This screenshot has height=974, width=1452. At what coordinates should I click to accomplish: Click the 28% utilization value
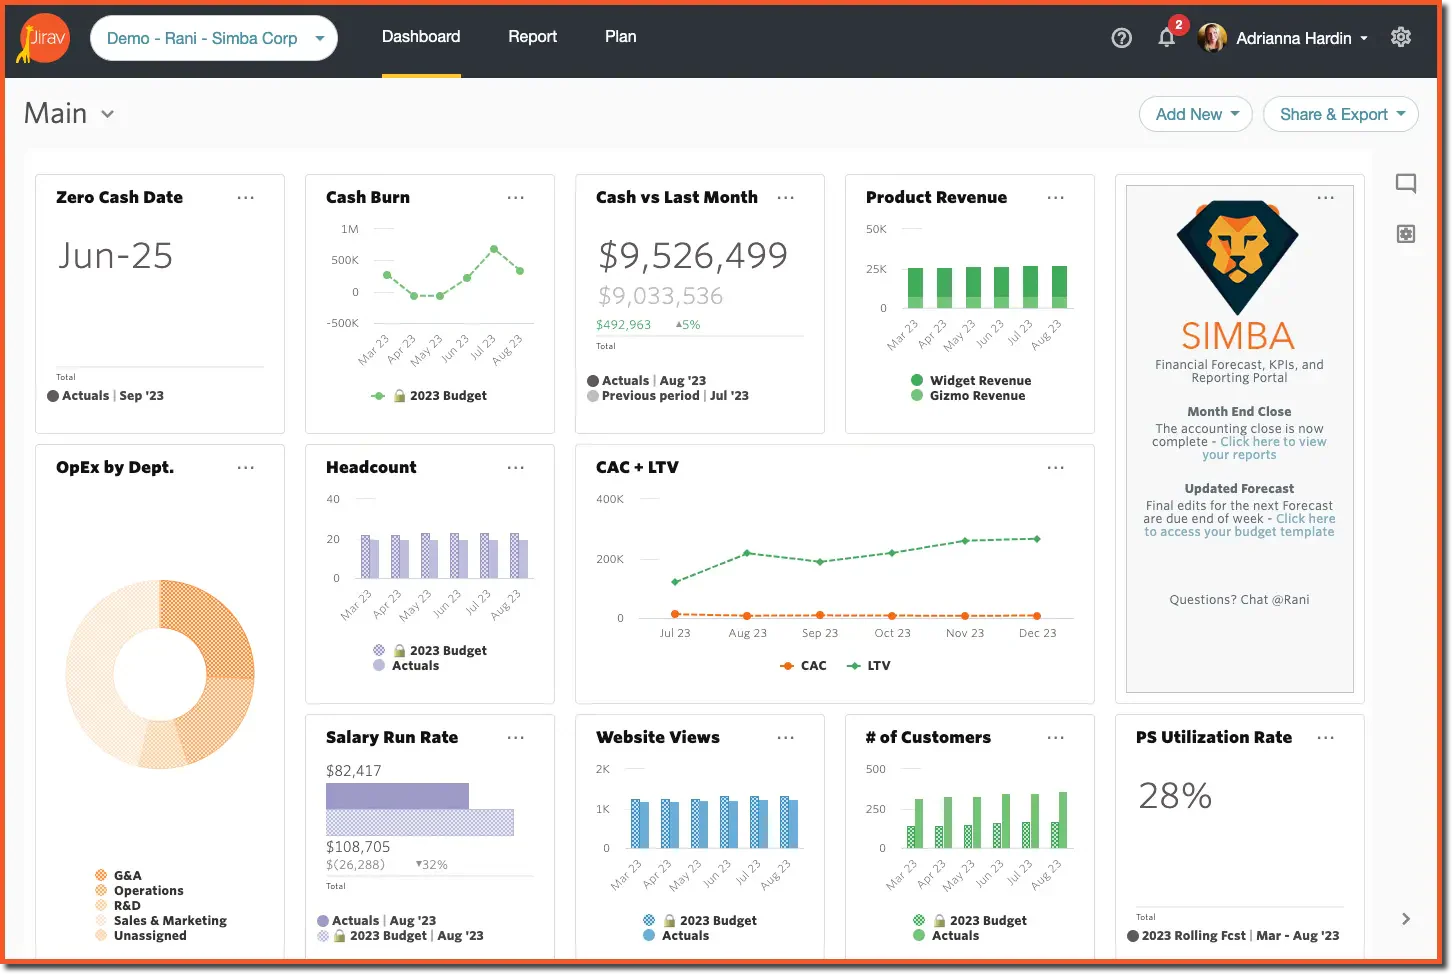pos(1175,796)
